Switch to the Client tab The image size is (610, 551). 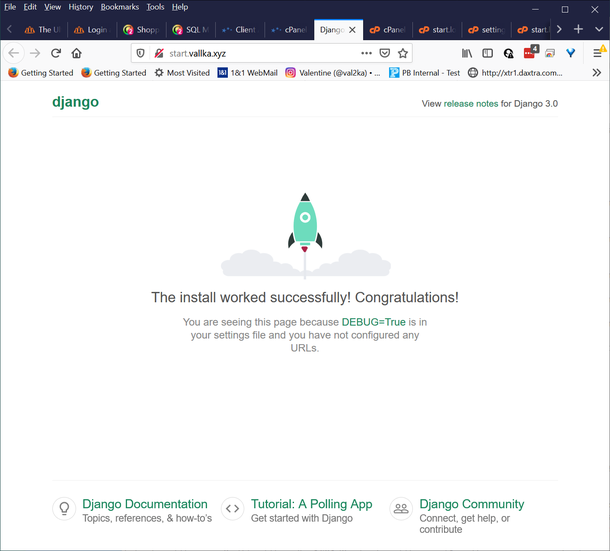coord(240,30)
